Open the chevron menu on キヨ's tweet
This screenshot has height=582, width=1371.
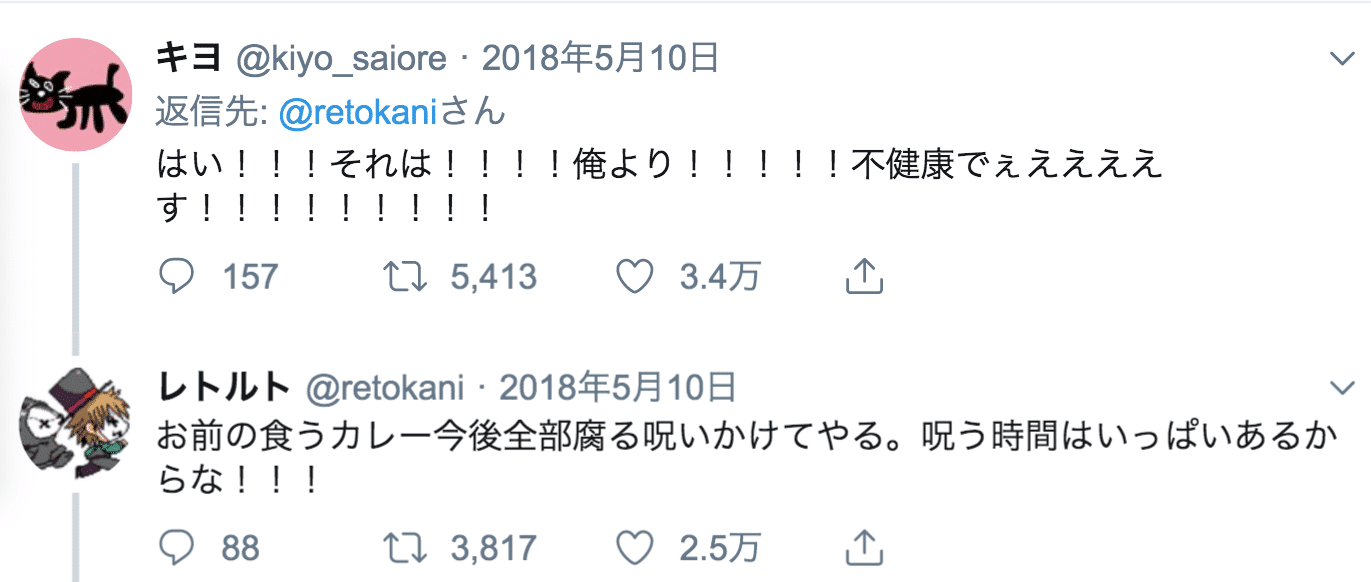point(1340,60)
